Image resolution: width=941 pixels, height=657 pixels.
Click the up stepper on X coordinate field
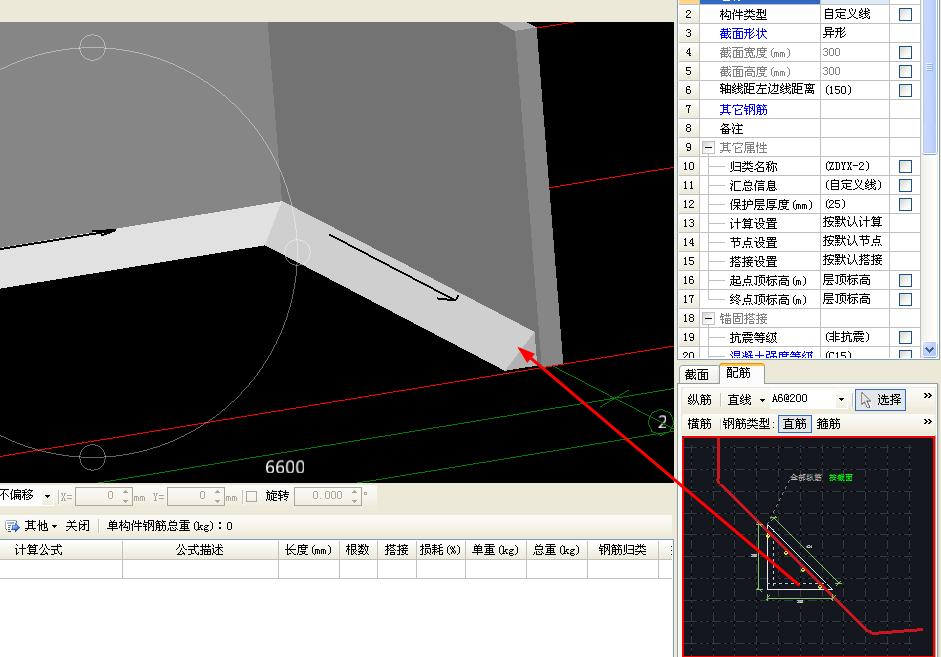[x=126, y=490]
